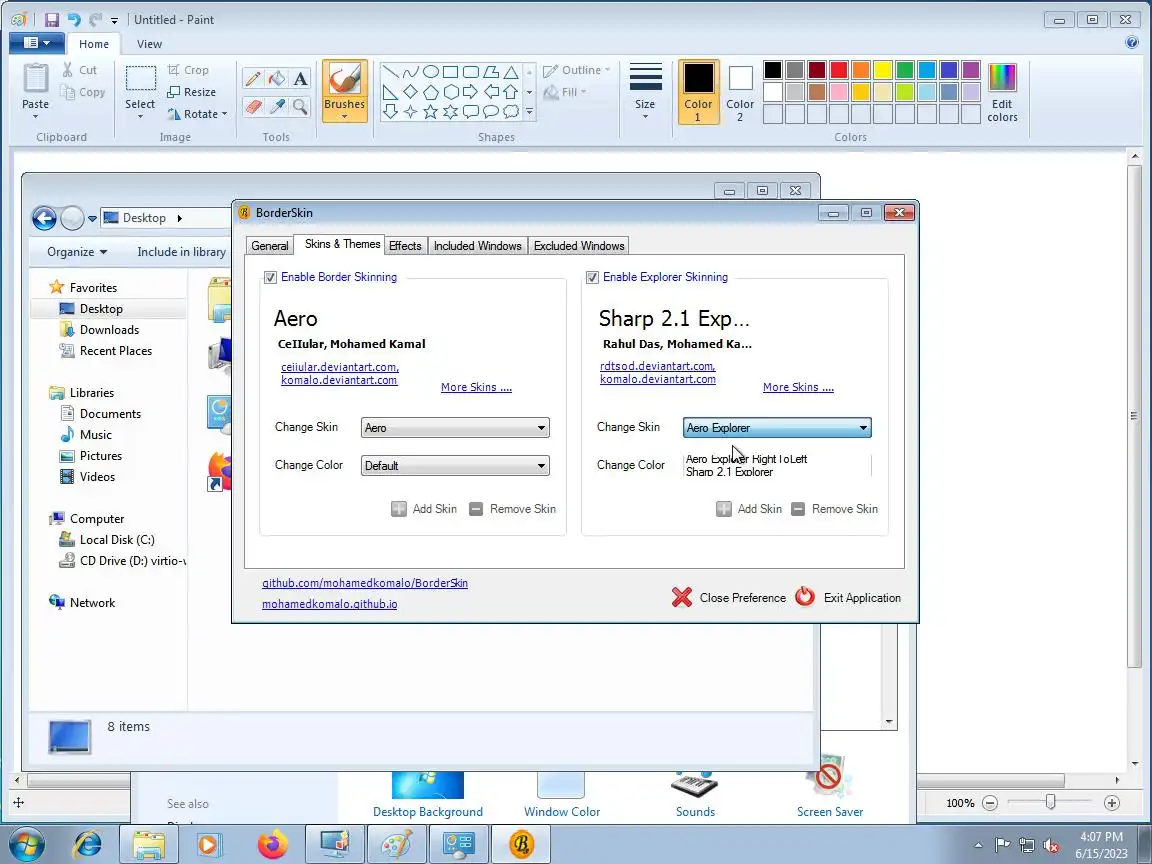Pick the Text tool in Paint

click(300, 79)
